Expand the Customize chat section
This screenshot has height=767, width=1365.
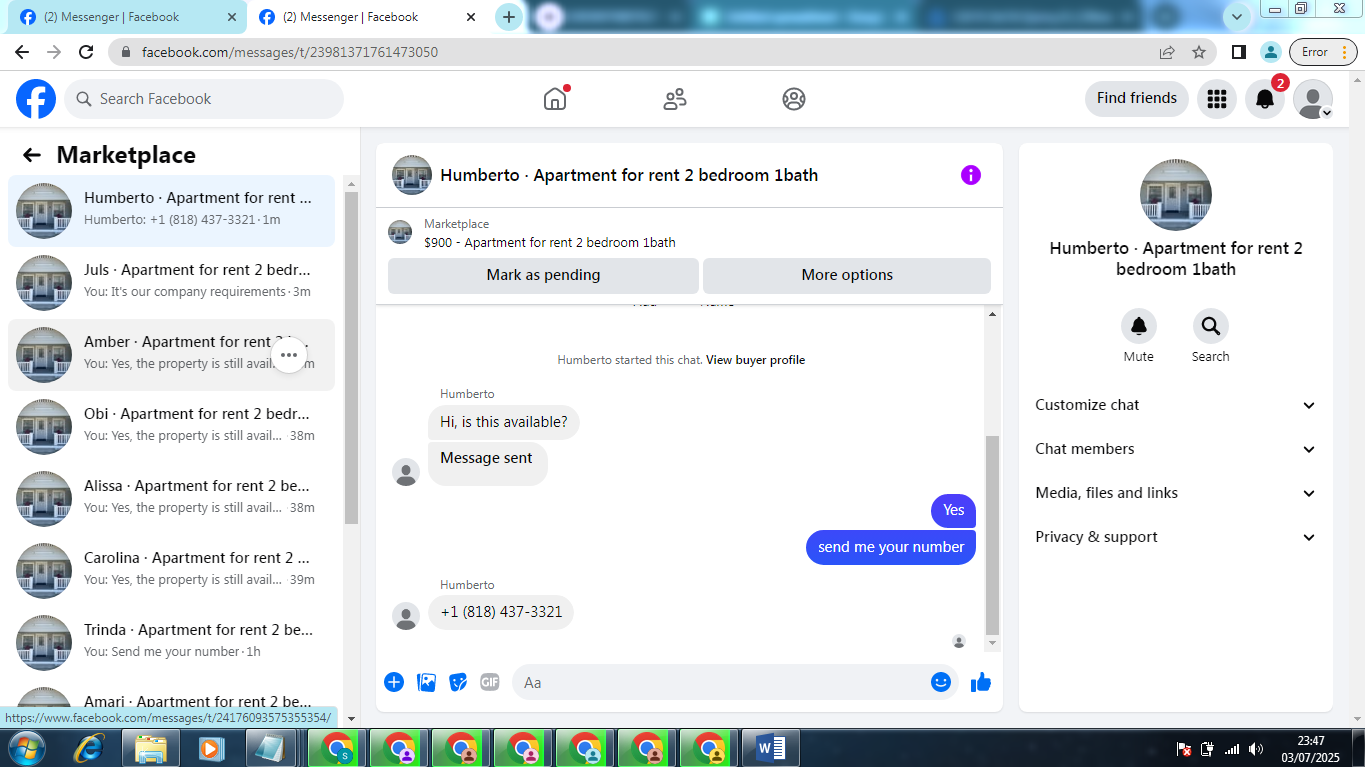(x=1176, y=405)
